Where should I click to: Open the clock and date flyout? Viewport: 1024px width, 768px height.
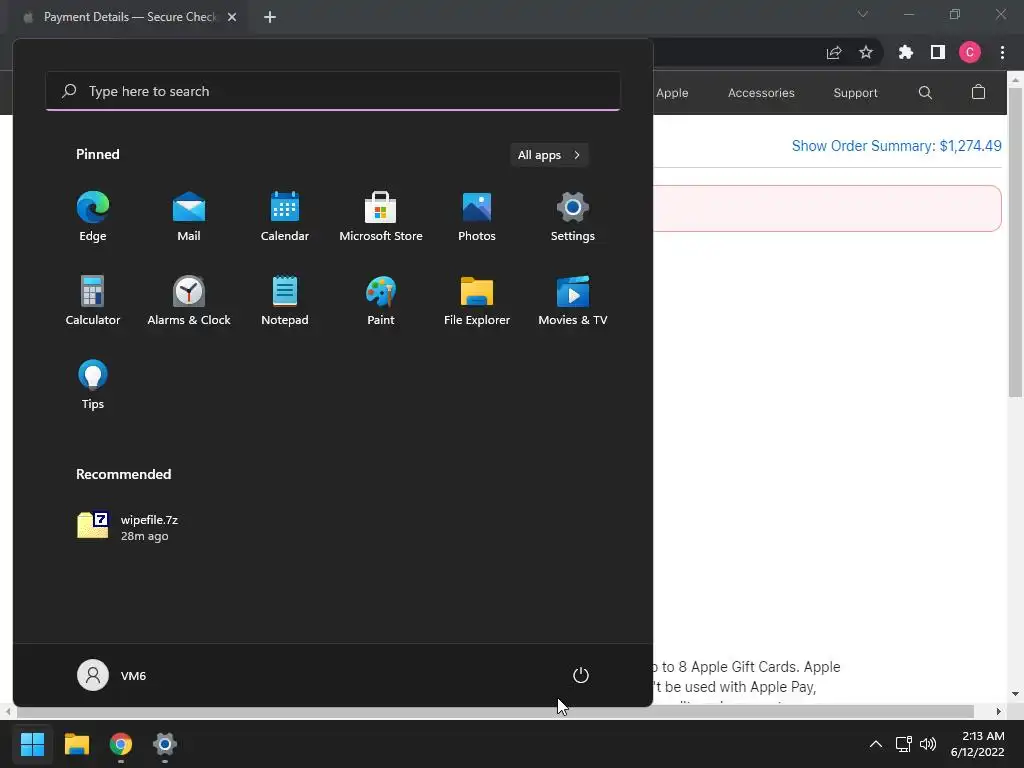978,744
